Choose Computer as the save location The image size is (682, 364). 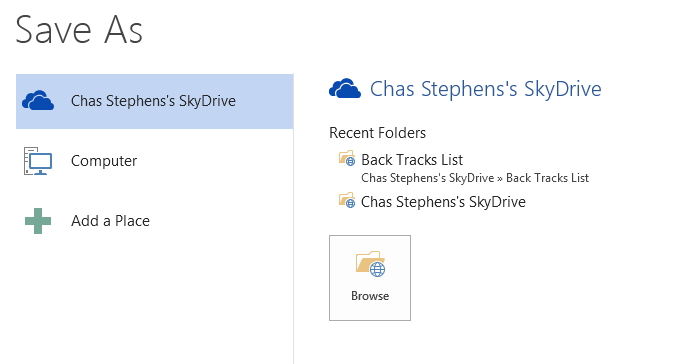[104, 161]
